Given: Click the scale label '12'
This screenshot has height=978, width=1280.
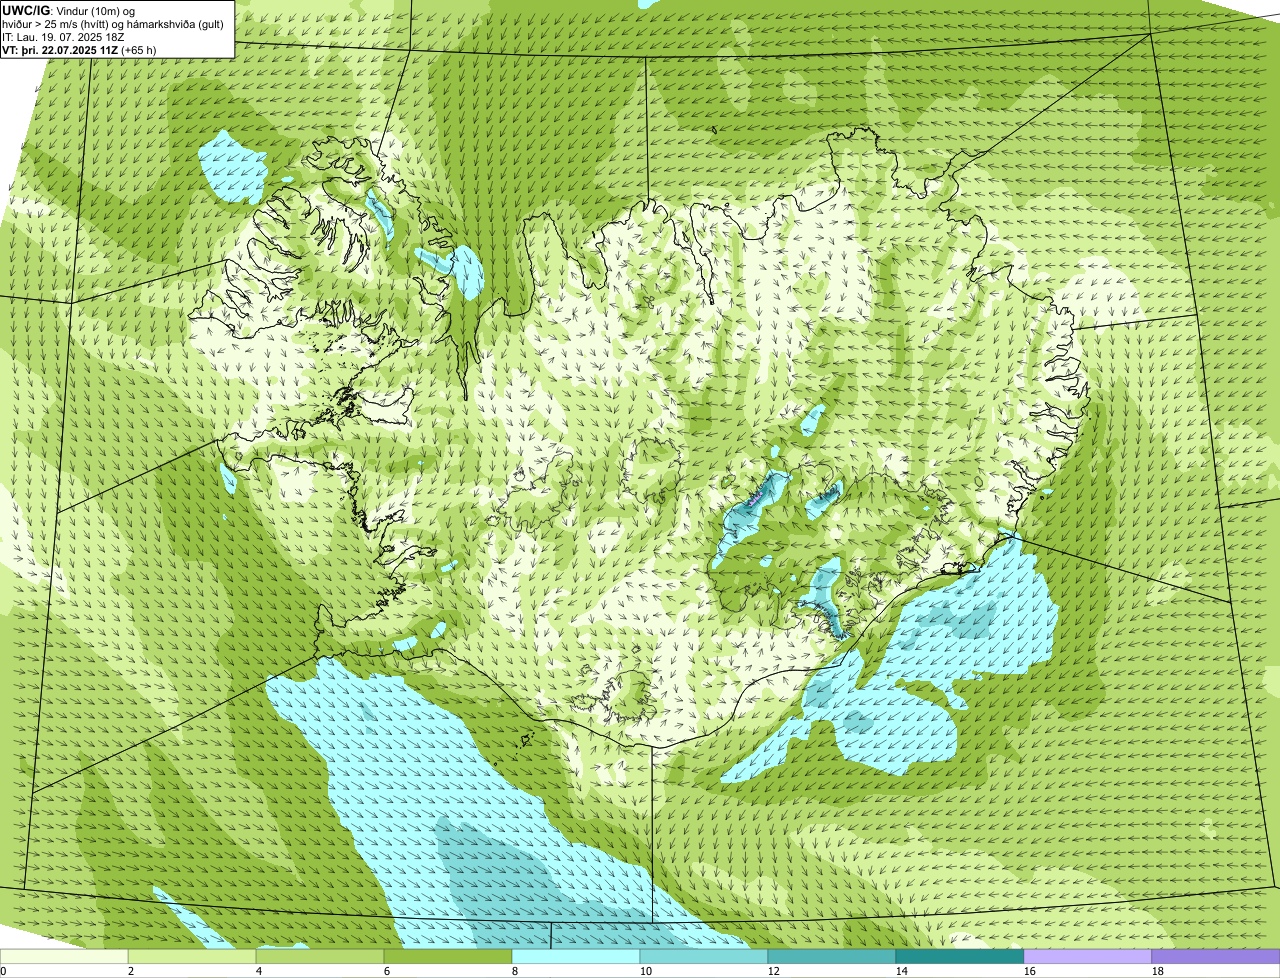Looking at the screenshot, I should click(x=774, y=971).
